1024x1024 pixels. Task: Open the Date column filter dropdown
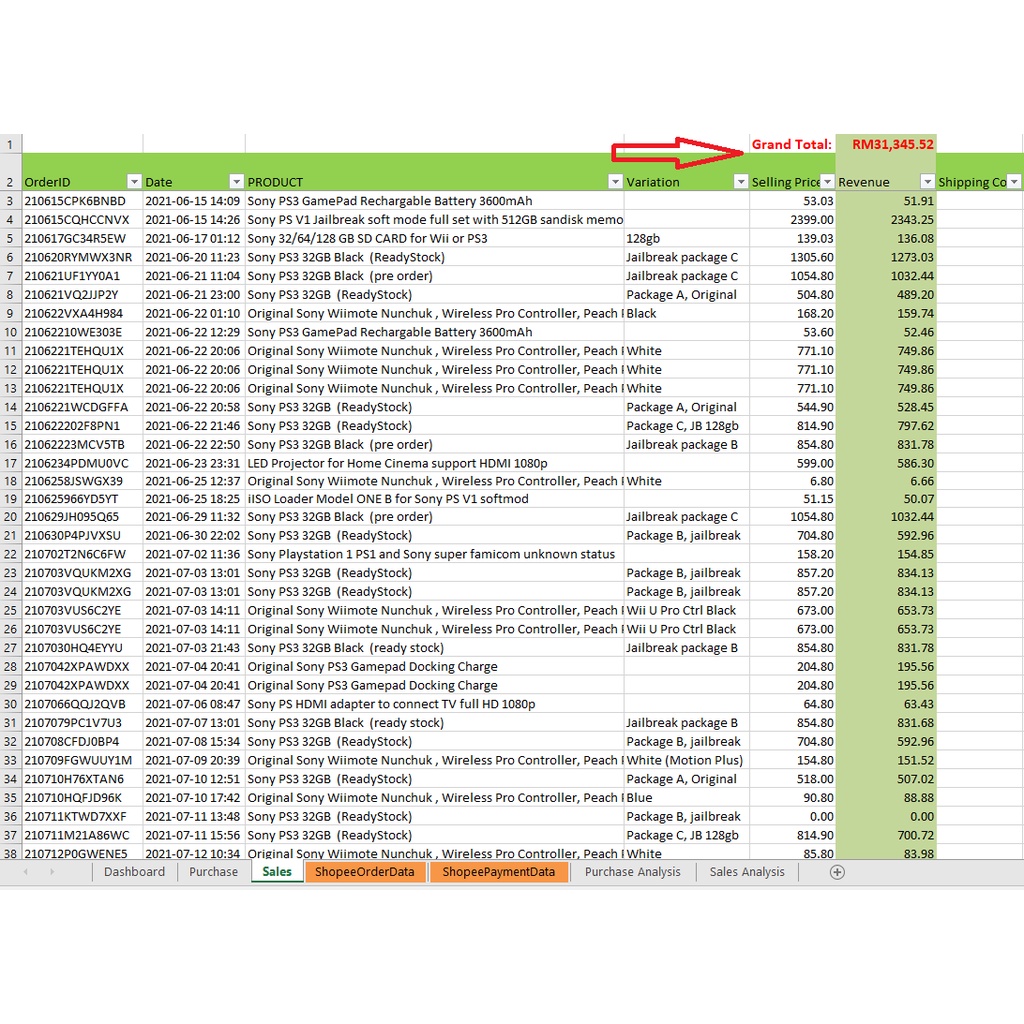pyautogui.click(x=236, y=182)
